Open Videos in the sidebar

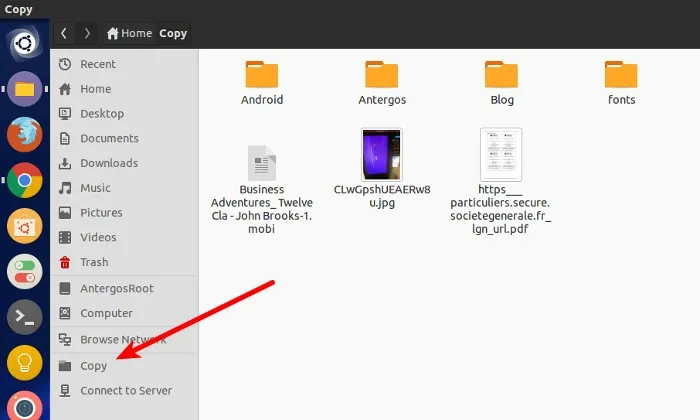[124, 237]
